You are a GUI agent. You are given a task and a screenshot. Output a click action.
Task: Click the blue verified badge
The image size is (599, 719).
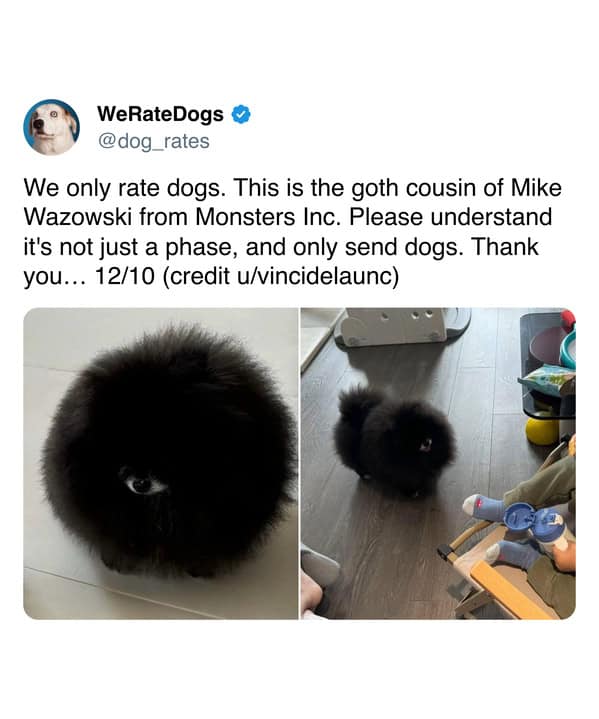[x=241, y=114]
